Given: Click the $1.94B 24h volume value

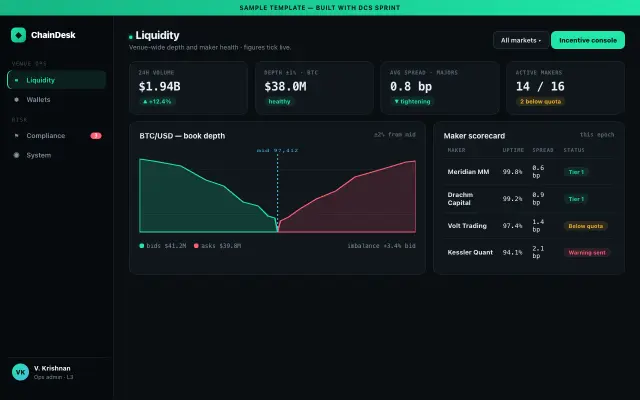Looking at the screenshot, I should tap(159, 87).
